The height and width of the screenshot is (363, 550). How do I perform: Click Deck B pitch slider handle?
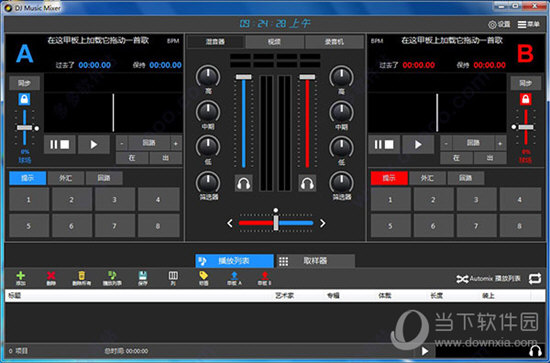[526, 127]
